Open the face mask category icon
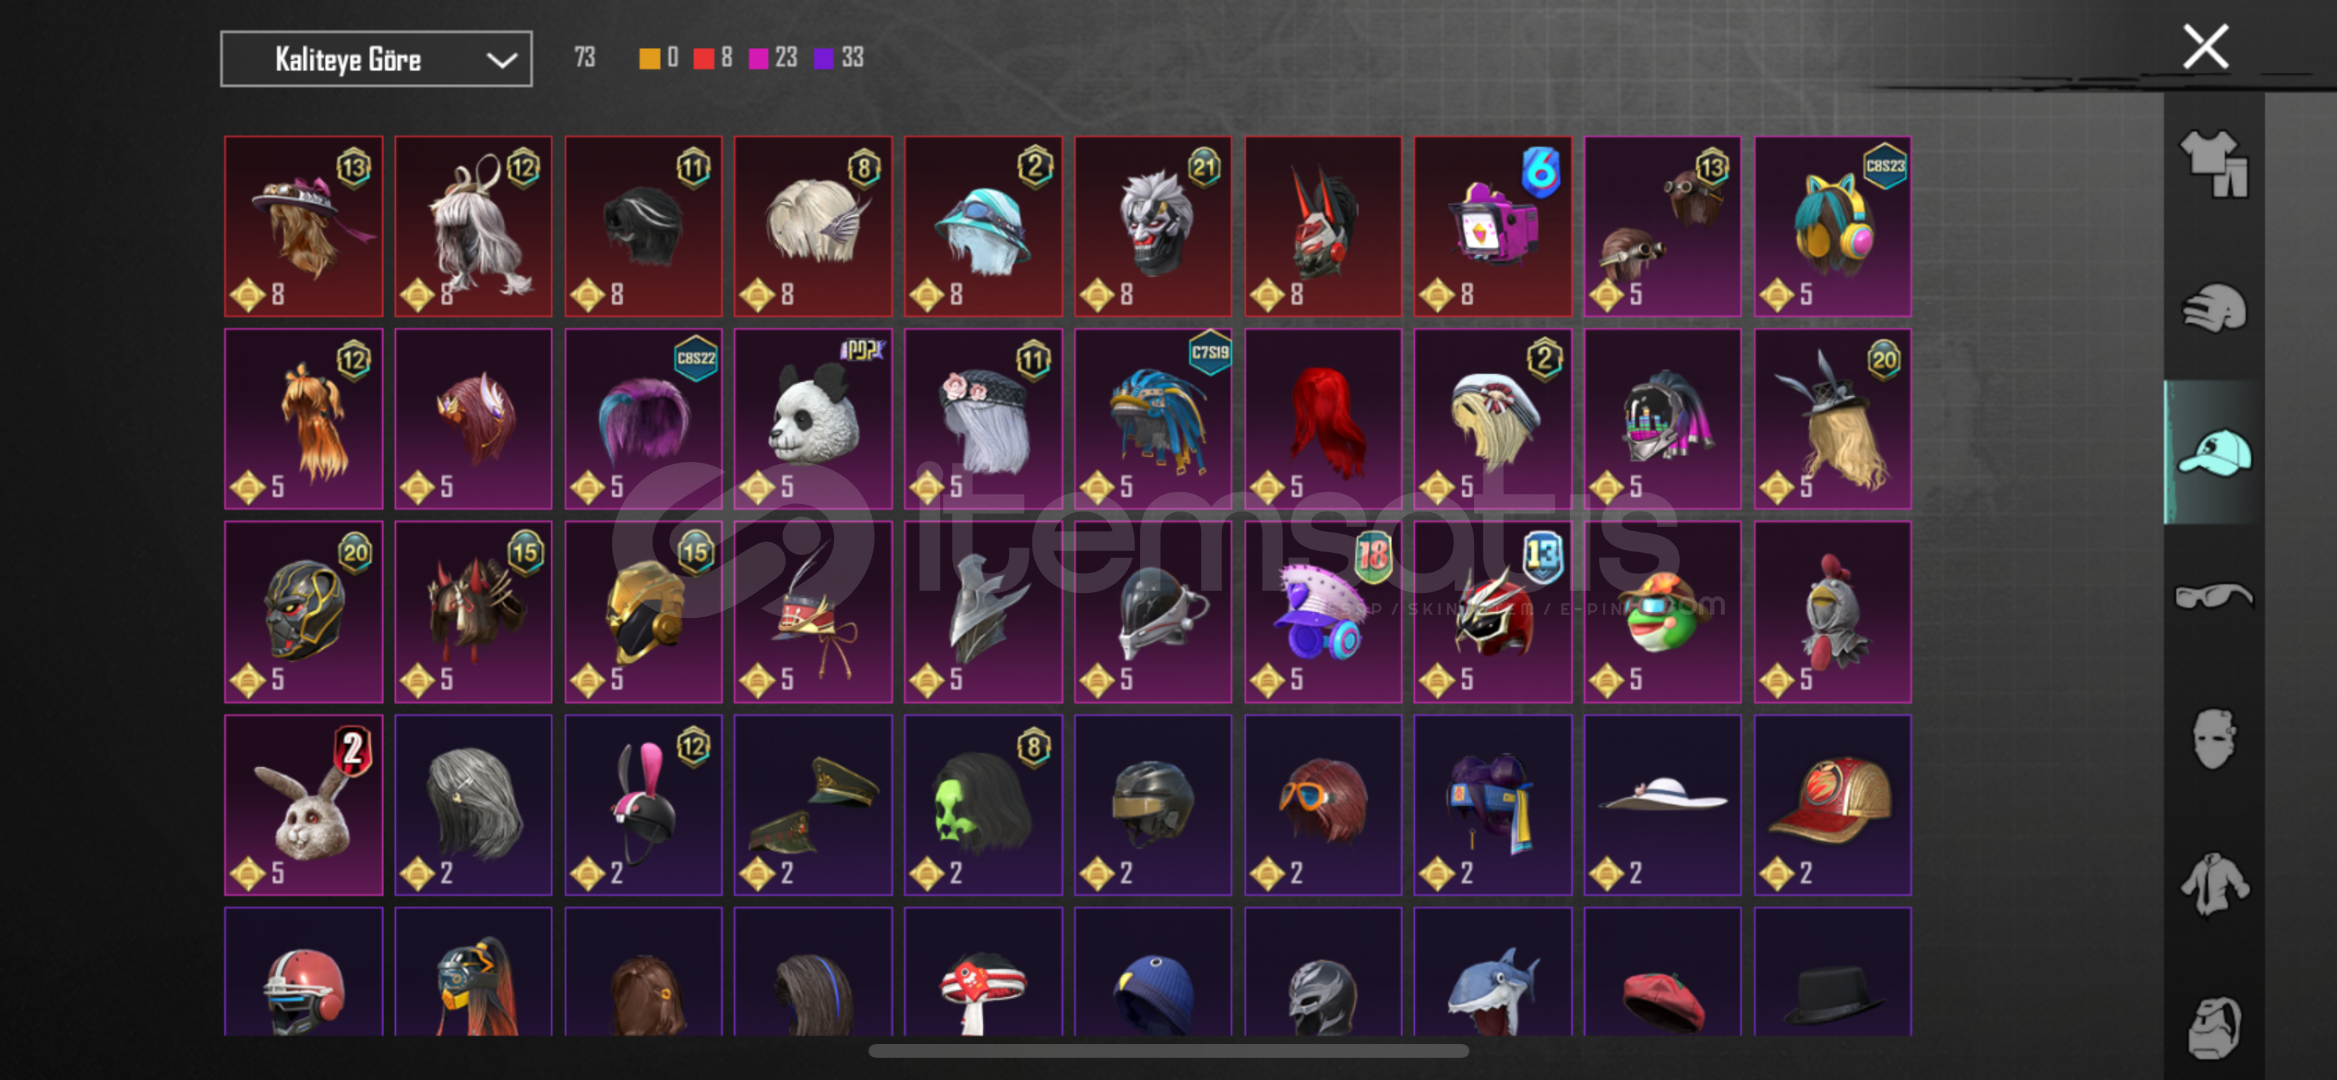The height and width of the screenshot is (1080, 2337). pyautogui.click(x=2214, y=739)
